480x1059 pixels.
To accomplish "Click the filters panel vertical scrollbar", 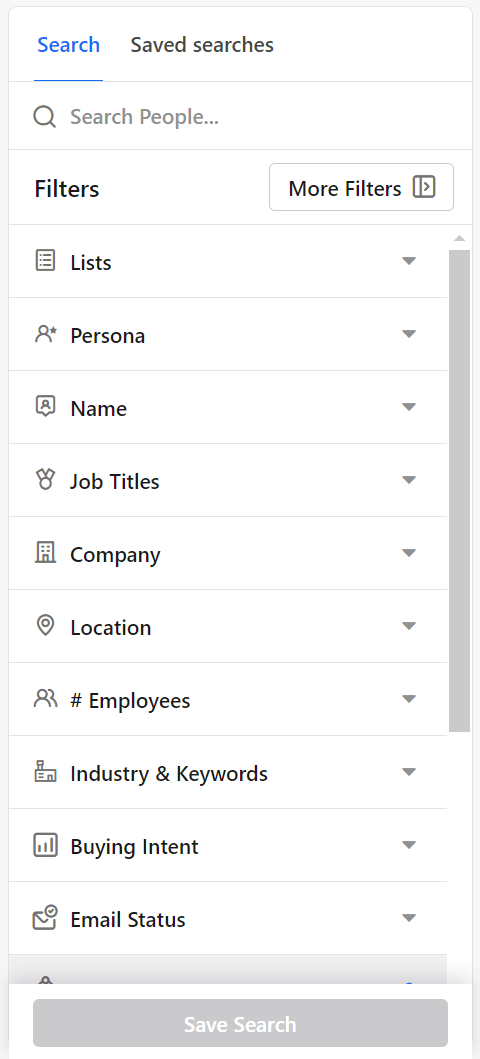I will click(460, 490).
